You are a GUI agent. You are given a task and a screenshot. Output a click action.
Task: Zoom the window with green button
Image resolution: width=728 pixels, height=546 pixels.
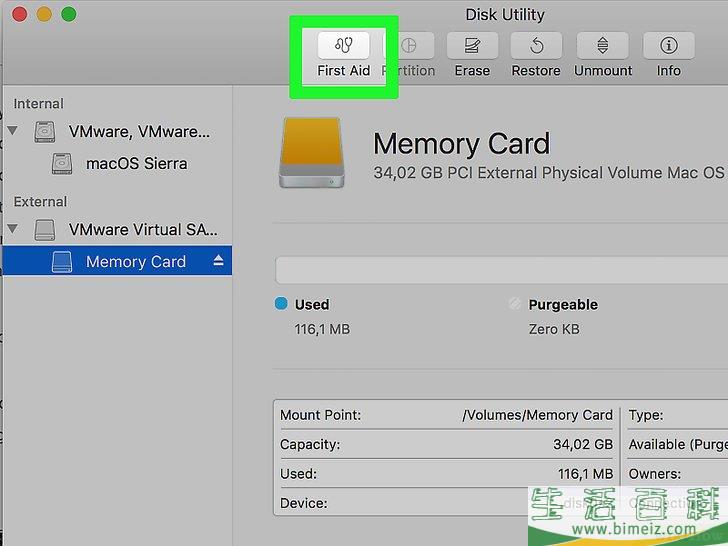[x=69, y=14]
